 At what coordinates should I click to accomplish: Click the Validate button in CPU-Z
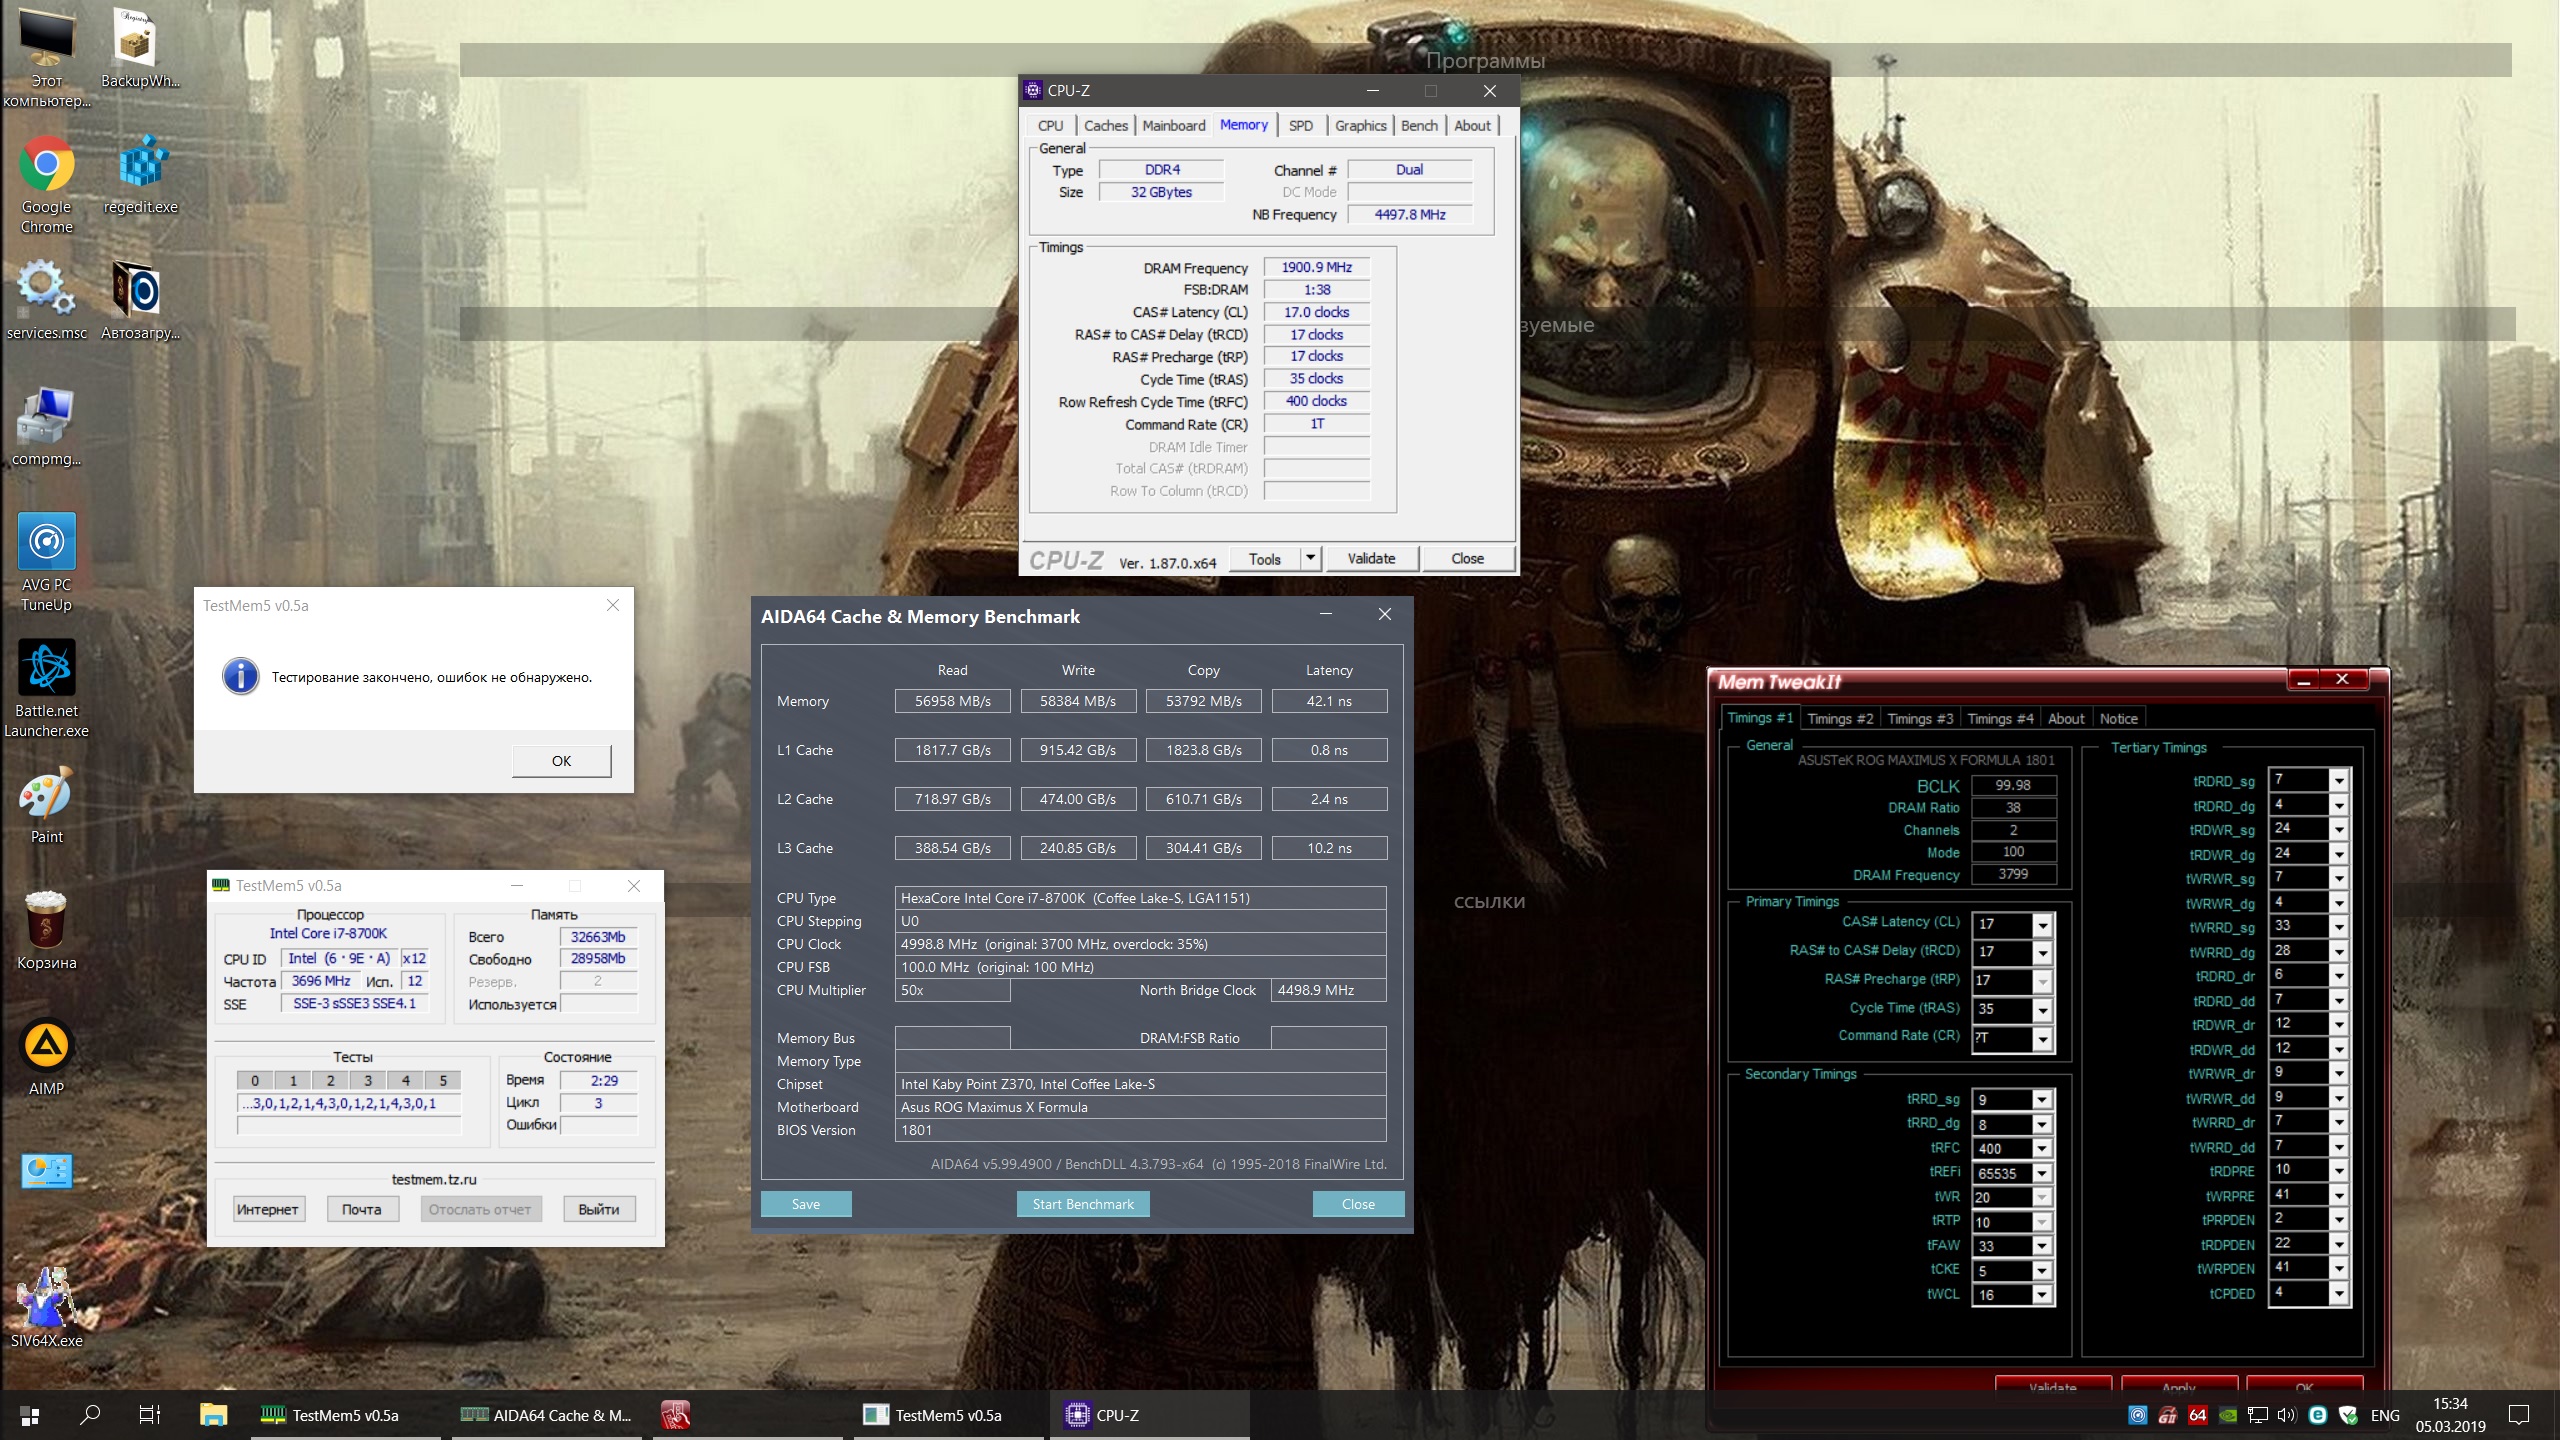click(x=1370, y=558)
